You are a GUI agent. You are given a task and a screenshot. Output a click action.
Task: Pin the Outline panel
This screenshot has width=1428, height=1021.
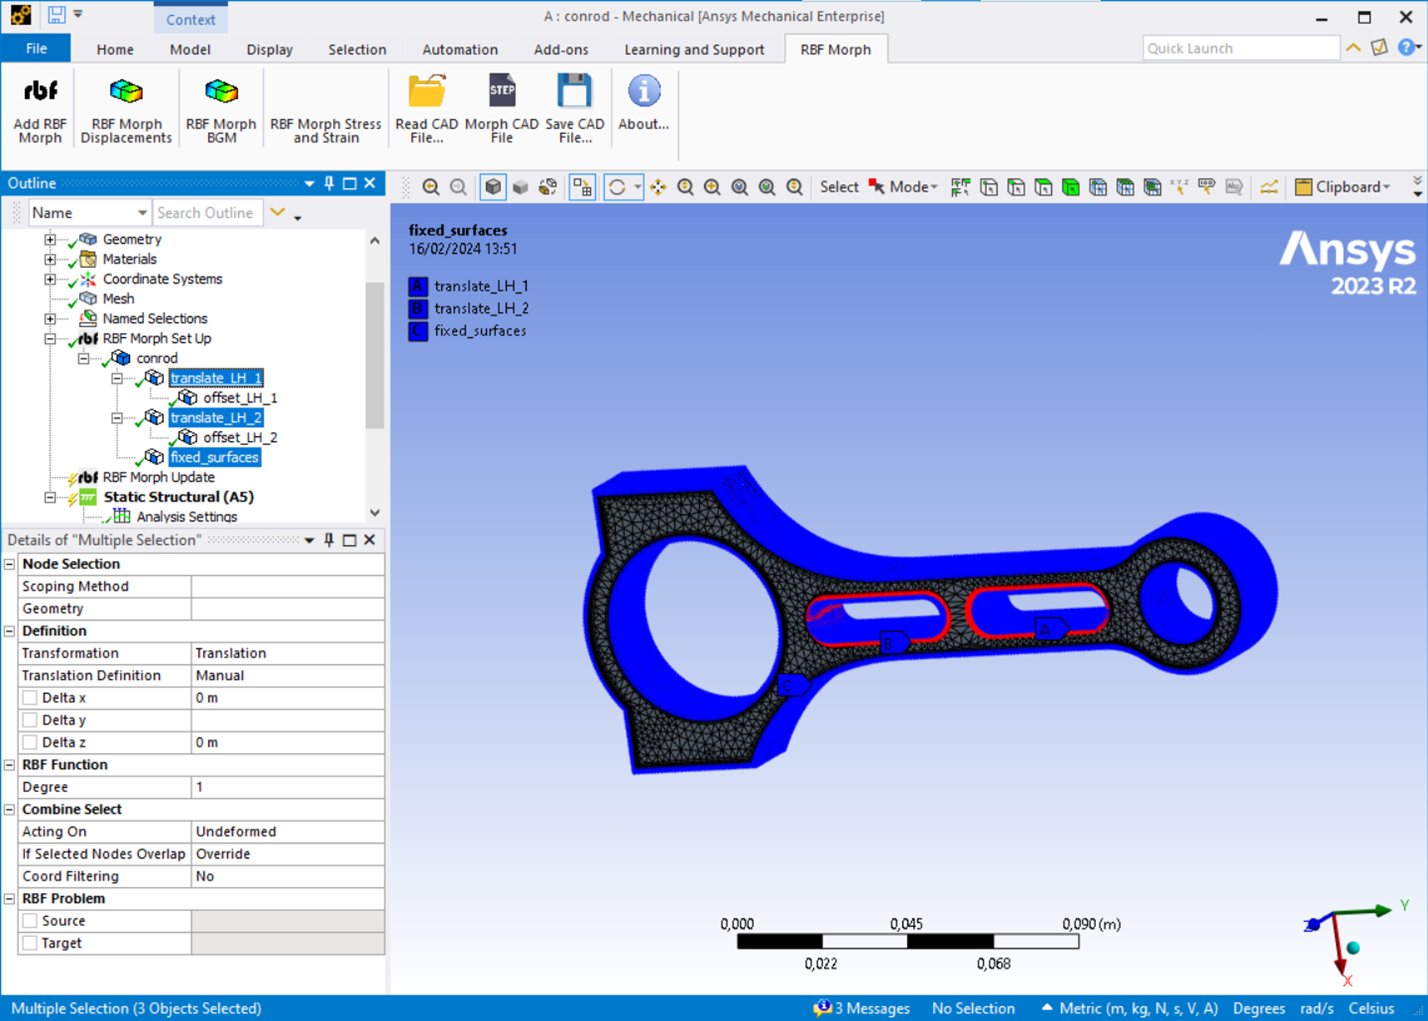click(329, 183)
